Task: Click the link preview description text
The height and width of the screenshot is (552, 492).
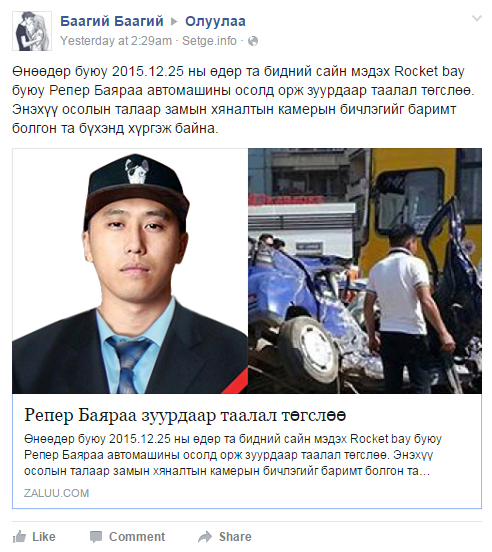Action: pos(233,455)
